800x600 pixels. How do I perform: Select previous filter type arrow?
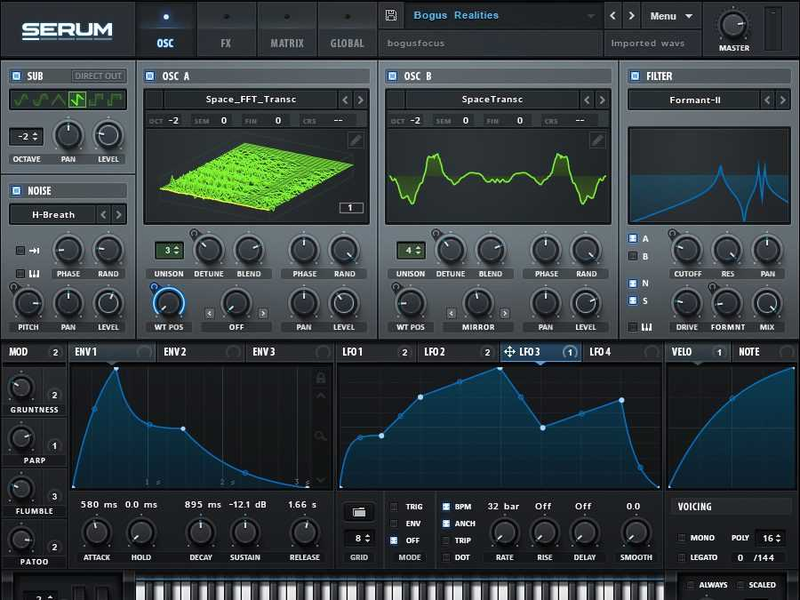768,100
